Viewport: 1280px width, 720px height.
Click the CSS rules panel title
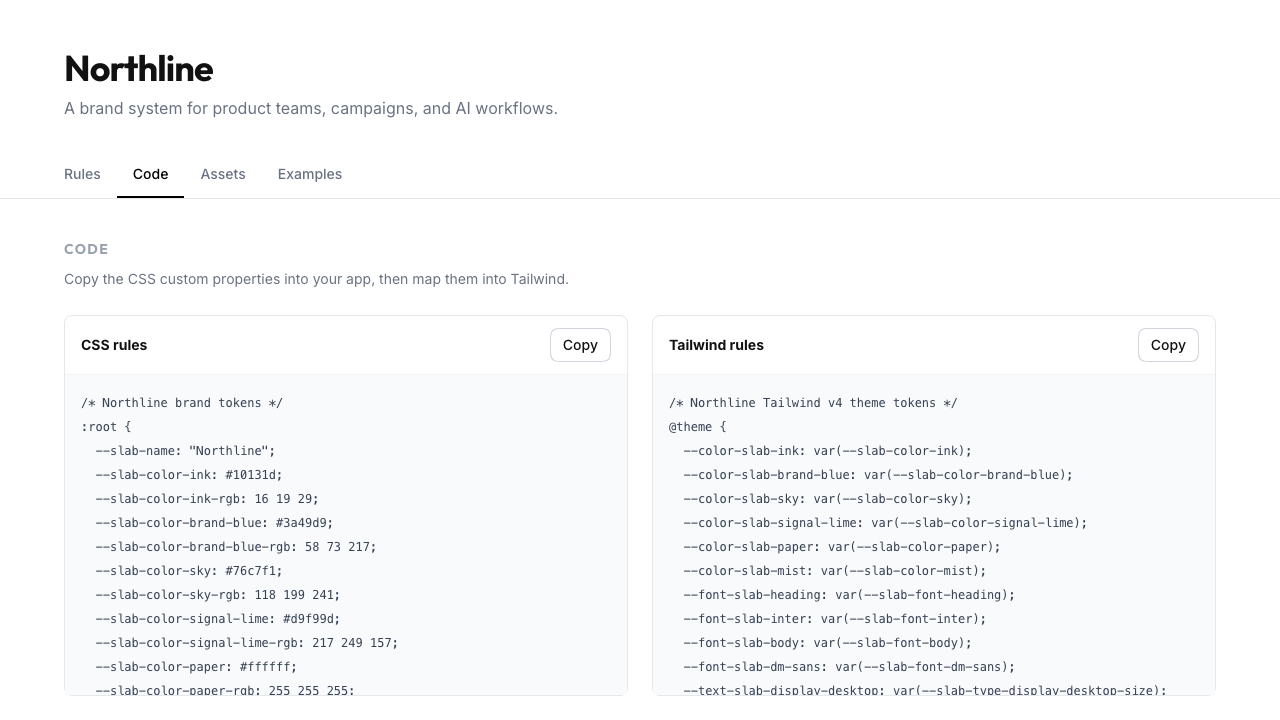[114, 345]
